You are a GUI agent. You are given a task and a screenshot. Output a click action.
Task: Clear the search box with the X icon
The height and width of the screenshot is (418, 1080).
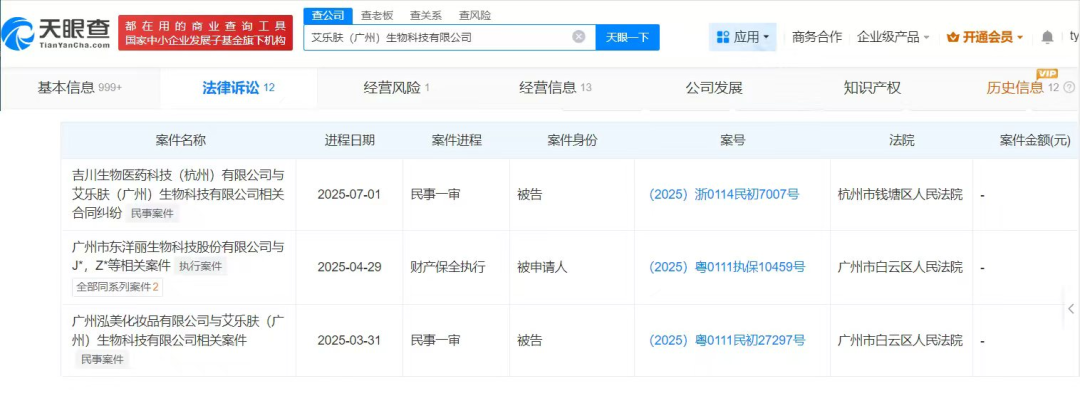[579, 37]
